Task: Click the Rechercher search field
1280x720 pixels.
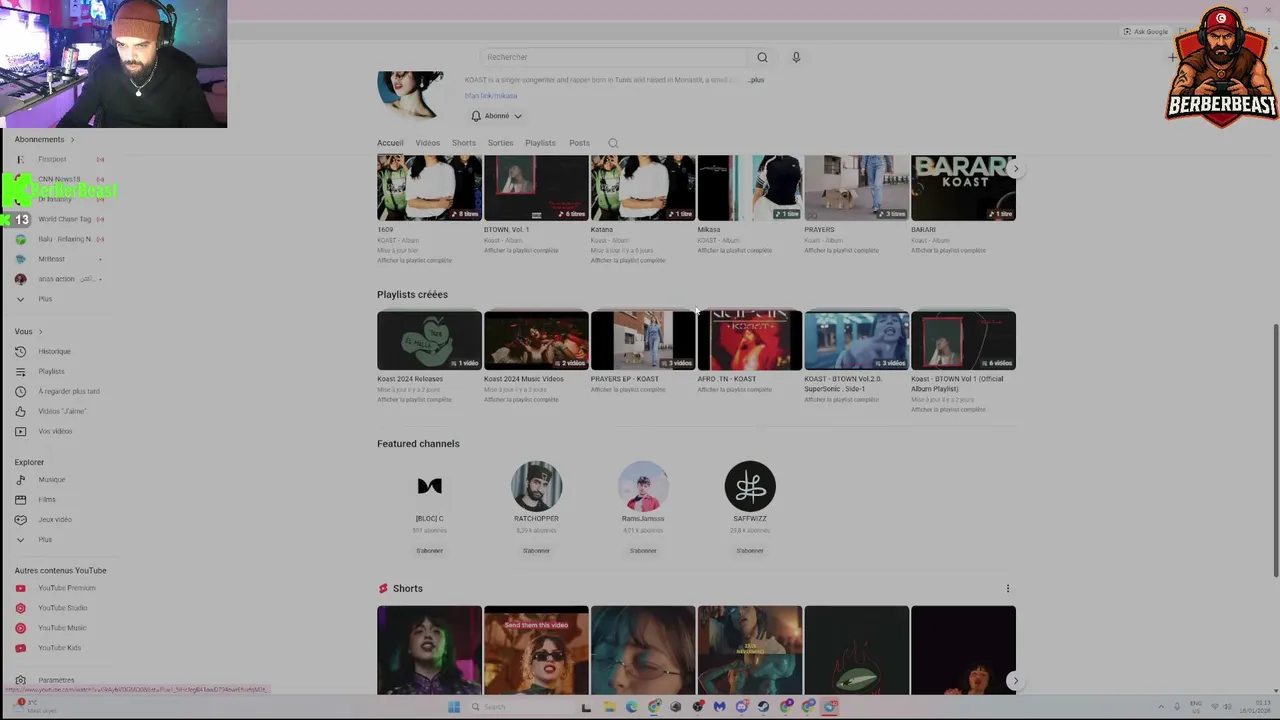Action: (612, 57)
